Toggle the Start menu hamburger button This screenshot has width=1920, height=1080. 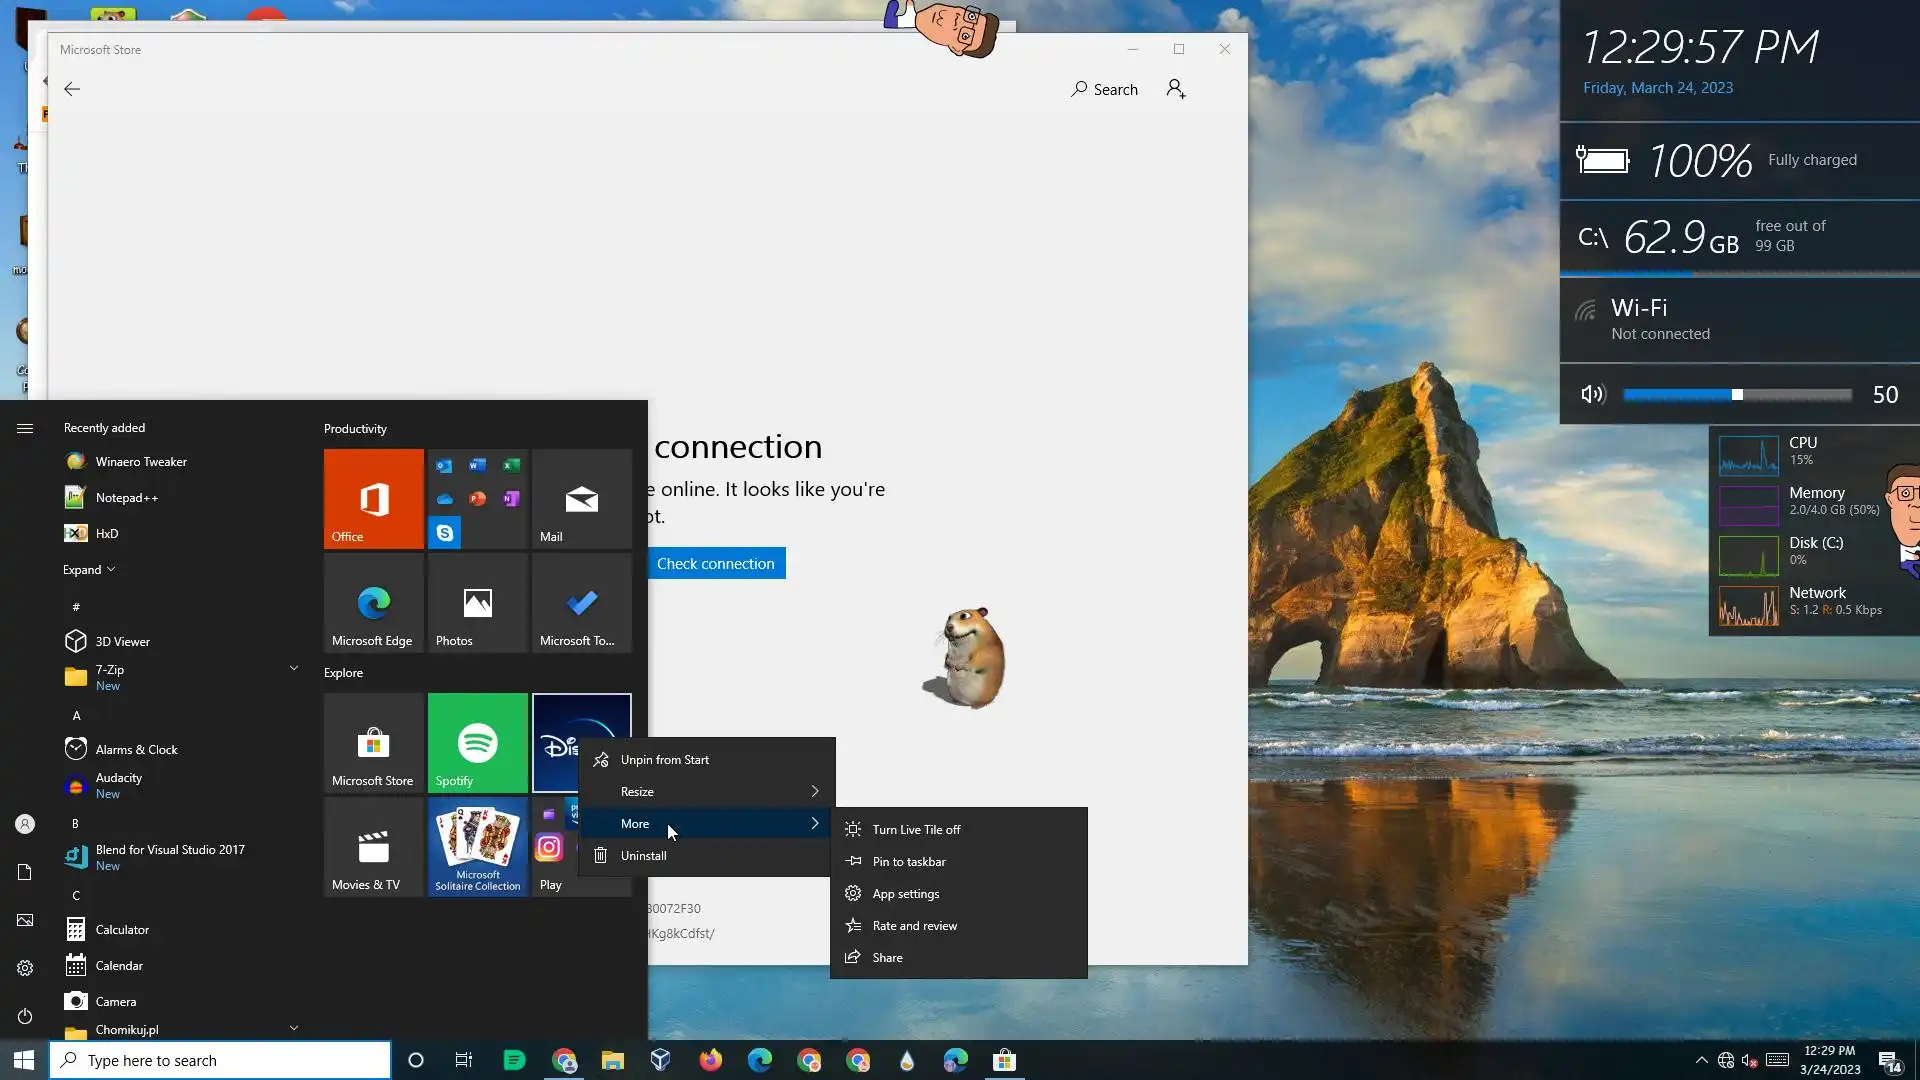coord(25,428)
